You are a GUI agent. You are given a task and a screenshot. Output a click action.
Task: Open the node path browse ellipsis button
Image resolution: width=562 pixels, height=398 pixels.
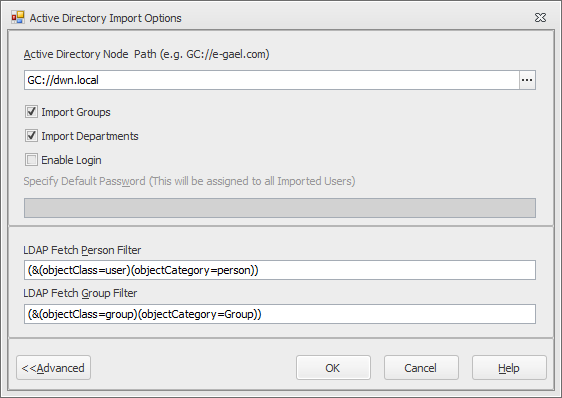(x=527, y=80)
